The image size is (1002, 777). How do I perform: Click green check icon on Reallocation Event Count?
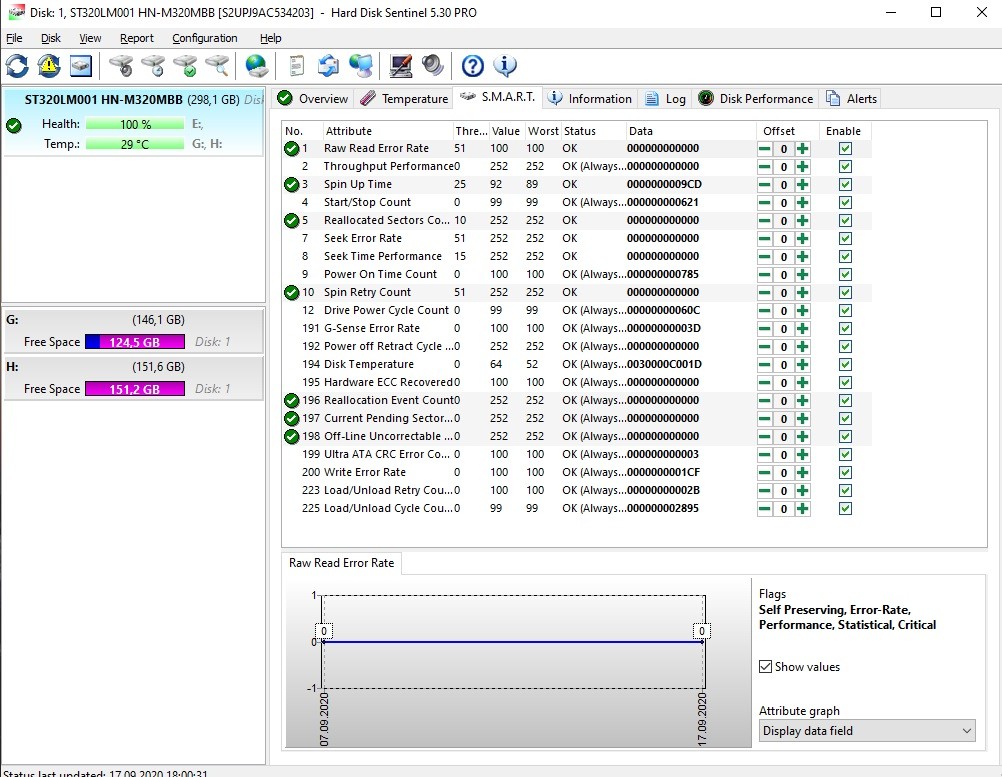pyautogui.click(x=291, y=401)
